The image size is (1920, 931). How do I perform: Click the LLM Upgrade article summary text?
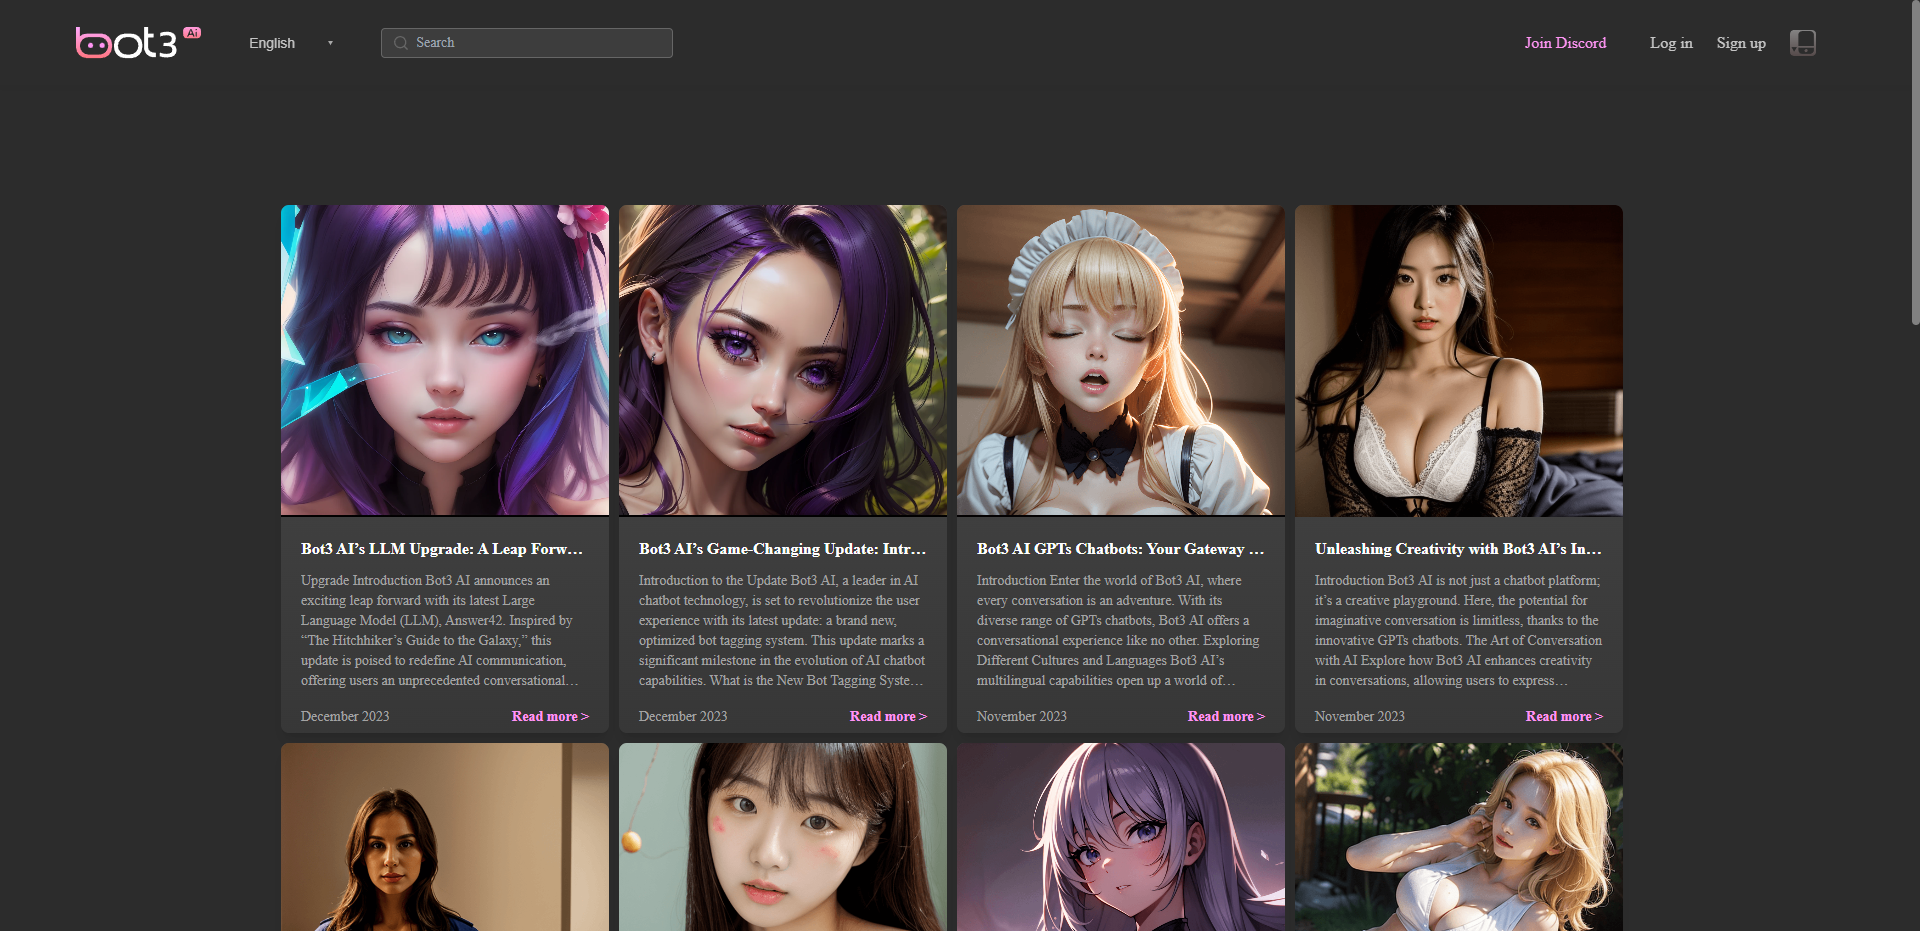coord(441,630)
